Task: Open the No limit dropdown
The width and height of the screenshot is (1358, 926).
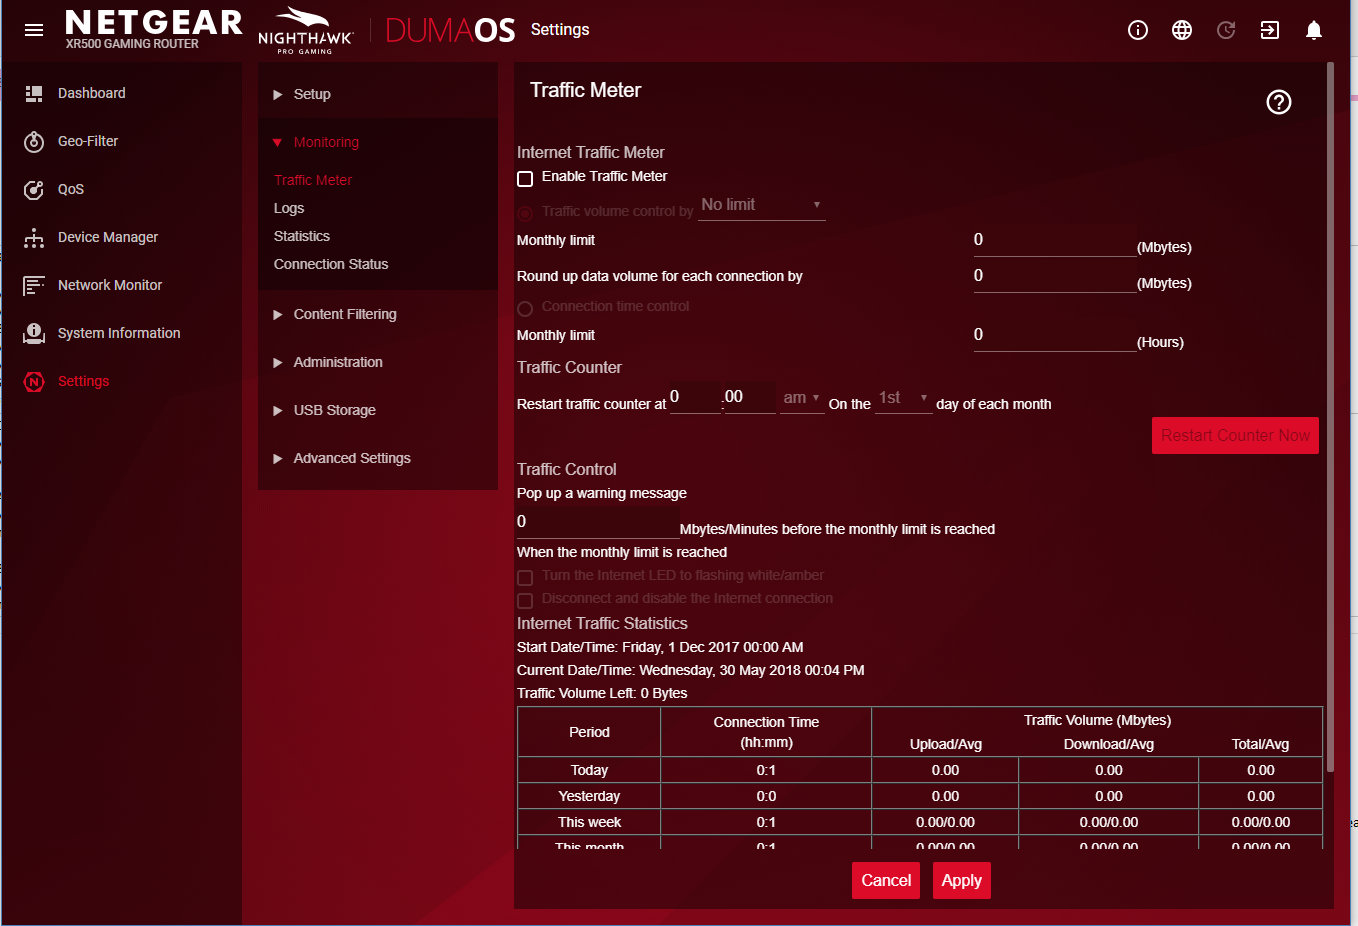Action: [x=760, y=205]
